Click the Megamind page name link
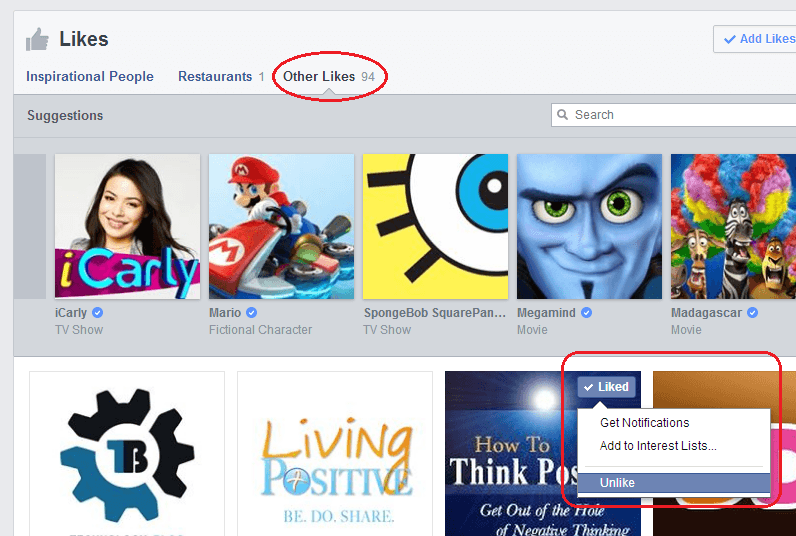Image resolution: width=796 pixels, height=536 pixels. 546,313
